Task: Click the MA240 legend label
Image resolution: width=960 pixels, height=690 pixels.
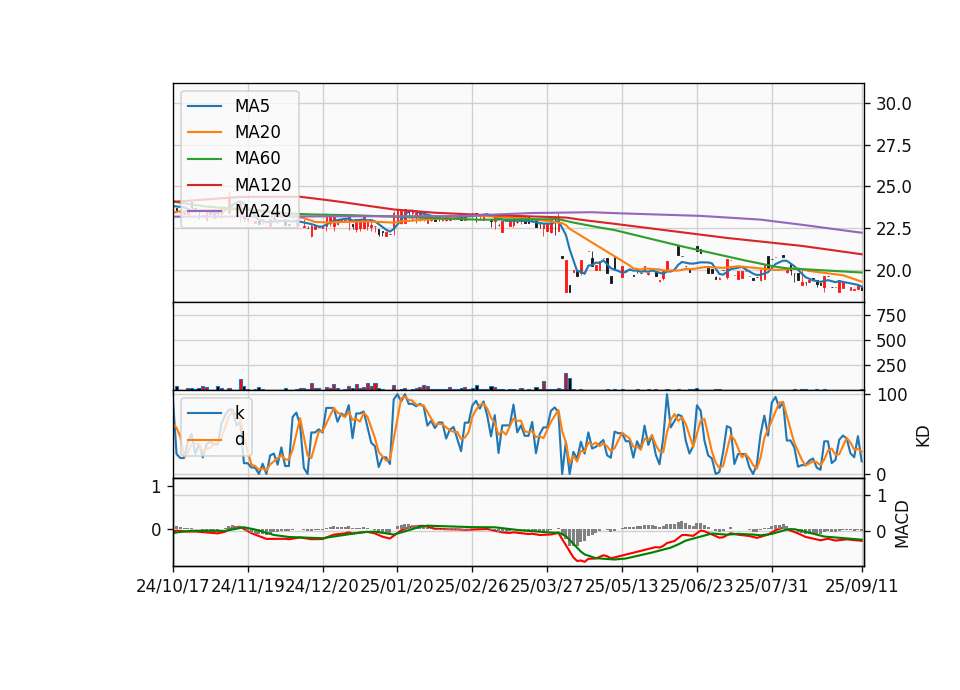Action: 263,211
